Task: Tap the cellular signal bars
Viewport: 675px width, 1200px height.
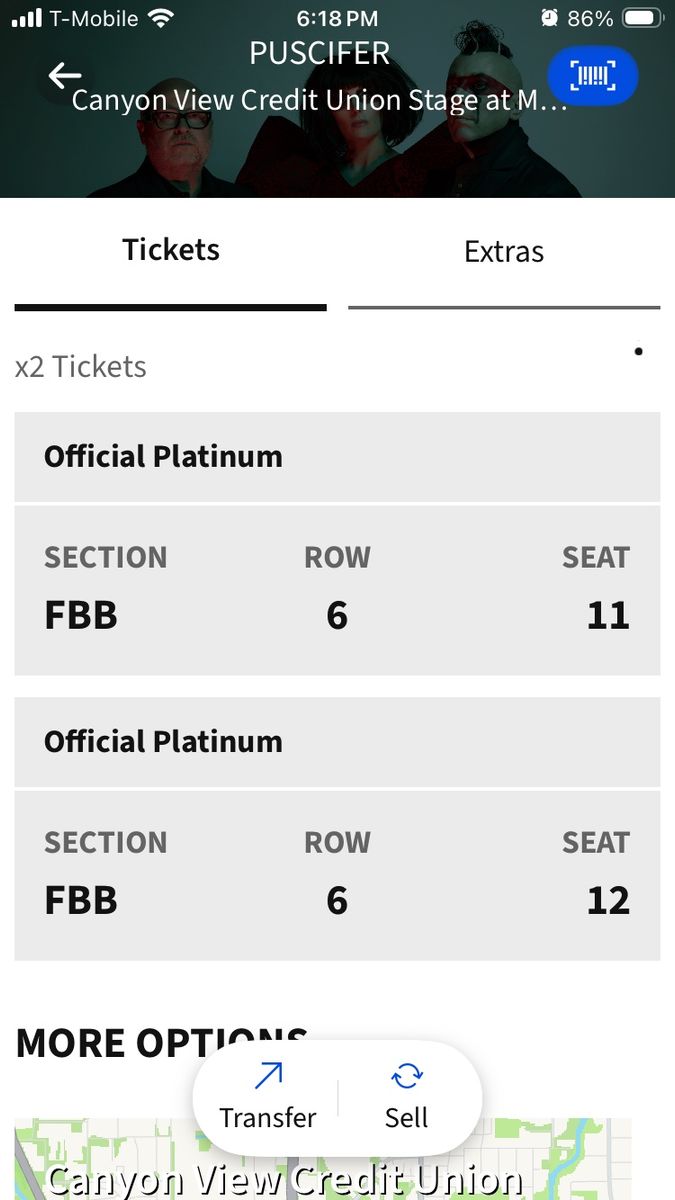Action: pos(27,18)
